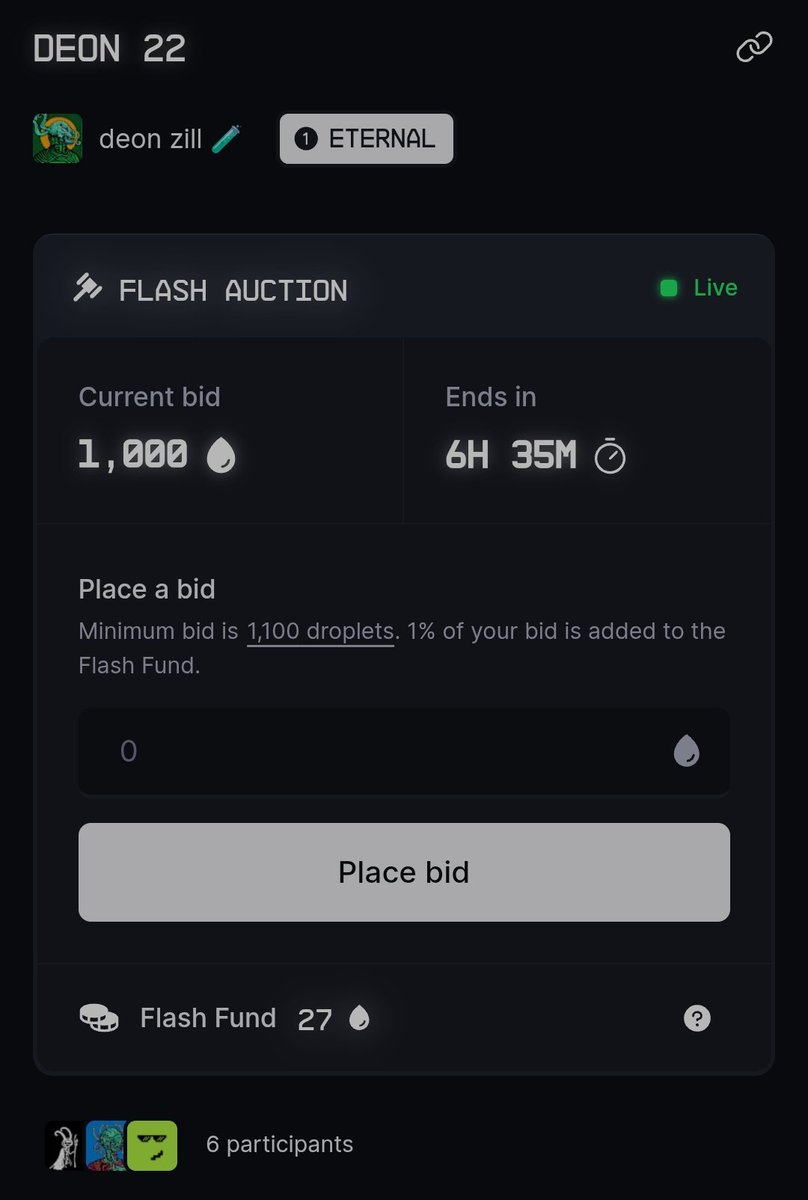View the green sunglasses participant avatar

(x=152, y=1145)
